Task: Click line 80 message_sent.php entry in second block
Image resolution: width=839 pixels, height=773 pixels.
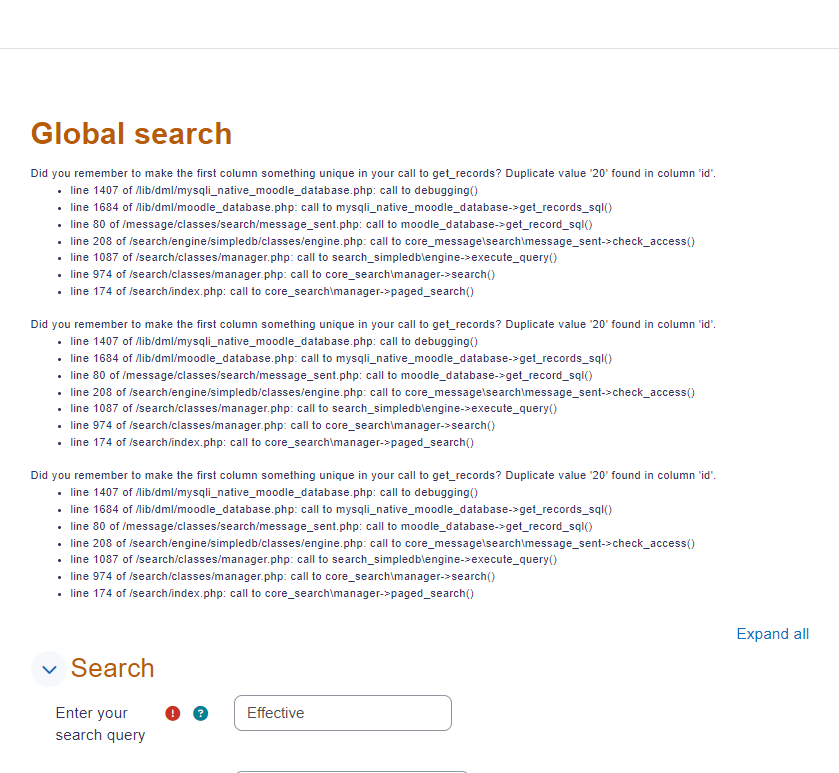Action: (331, 376)
